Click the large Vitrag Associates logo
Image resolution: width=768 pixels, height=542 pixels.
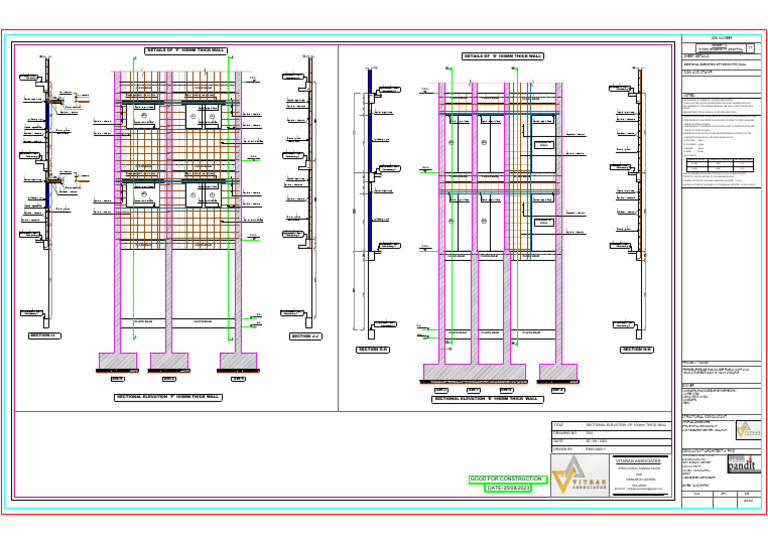point(580,475)
